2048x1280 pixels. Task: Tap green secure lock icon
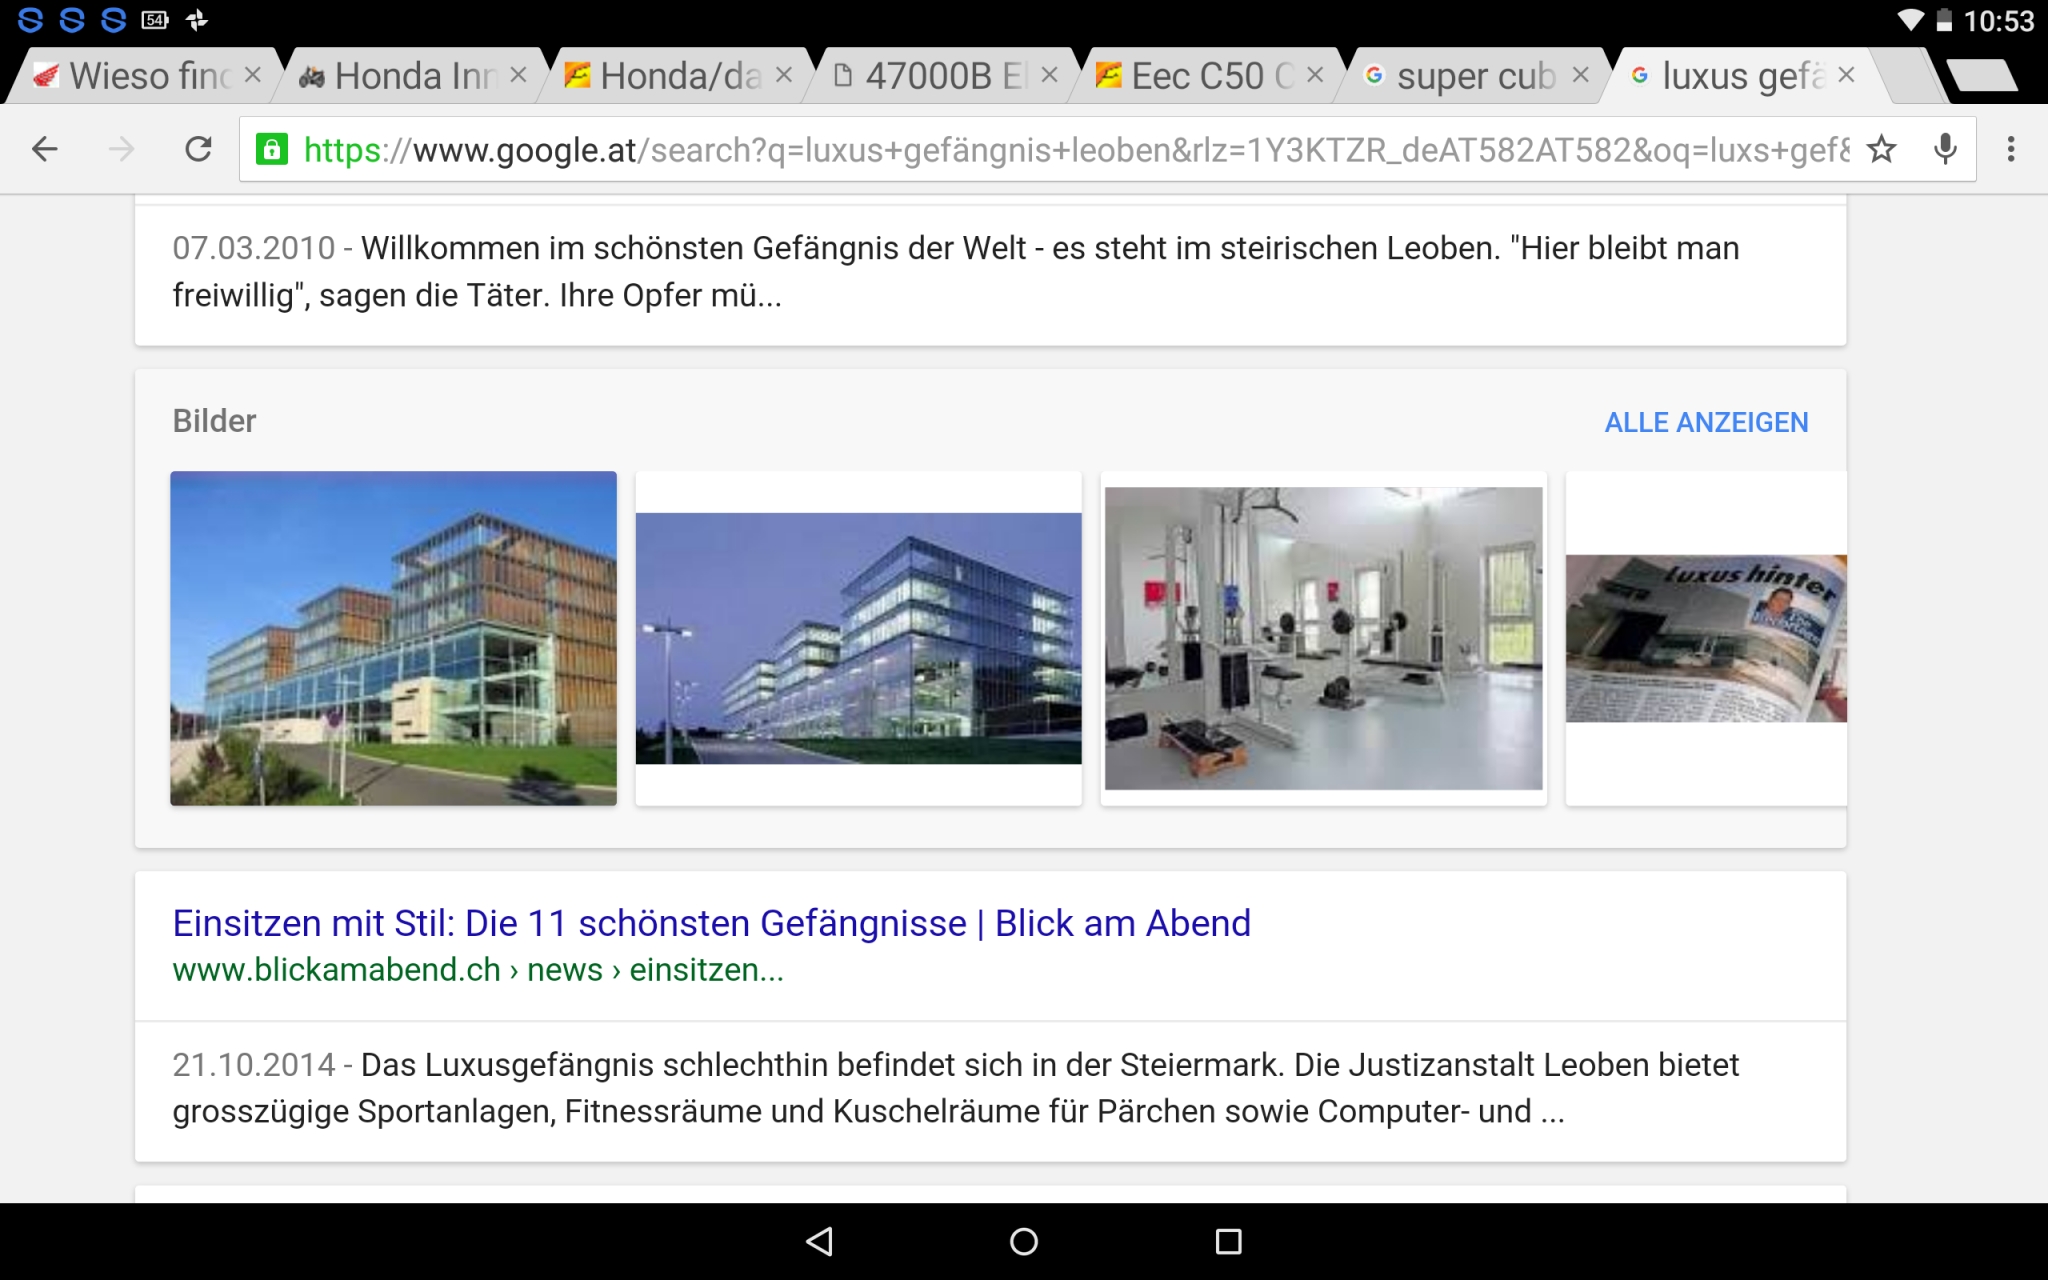pos(272,150)
